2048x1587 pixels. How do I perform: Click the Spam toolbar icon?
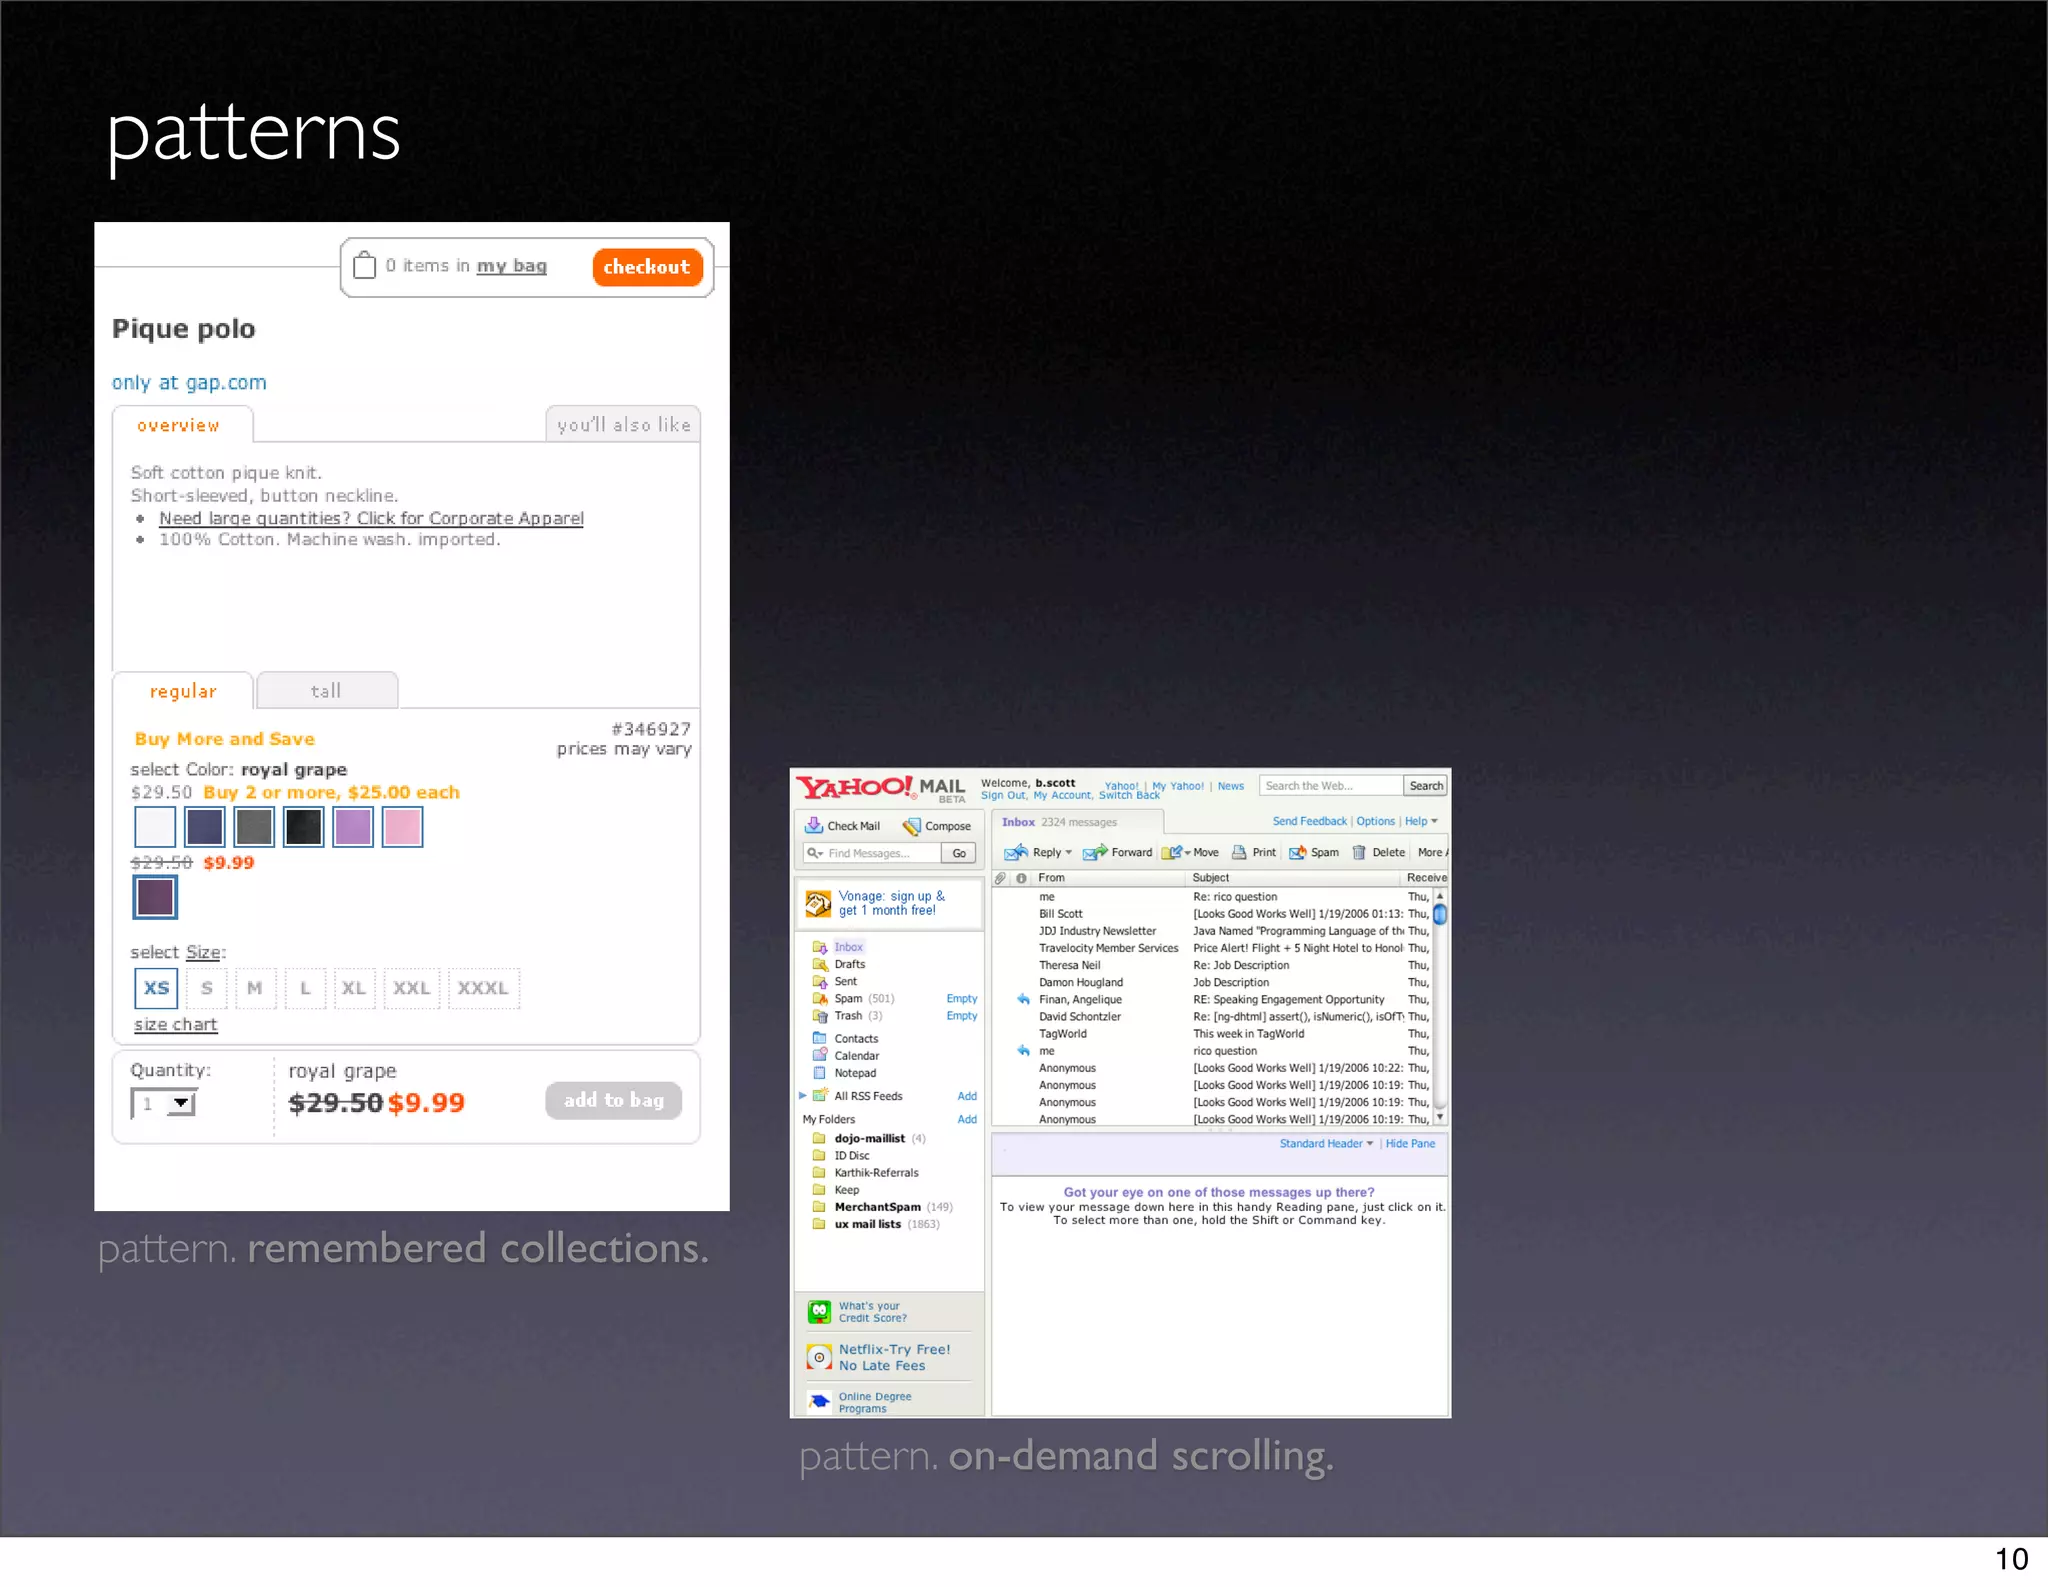pos(1297,852)
